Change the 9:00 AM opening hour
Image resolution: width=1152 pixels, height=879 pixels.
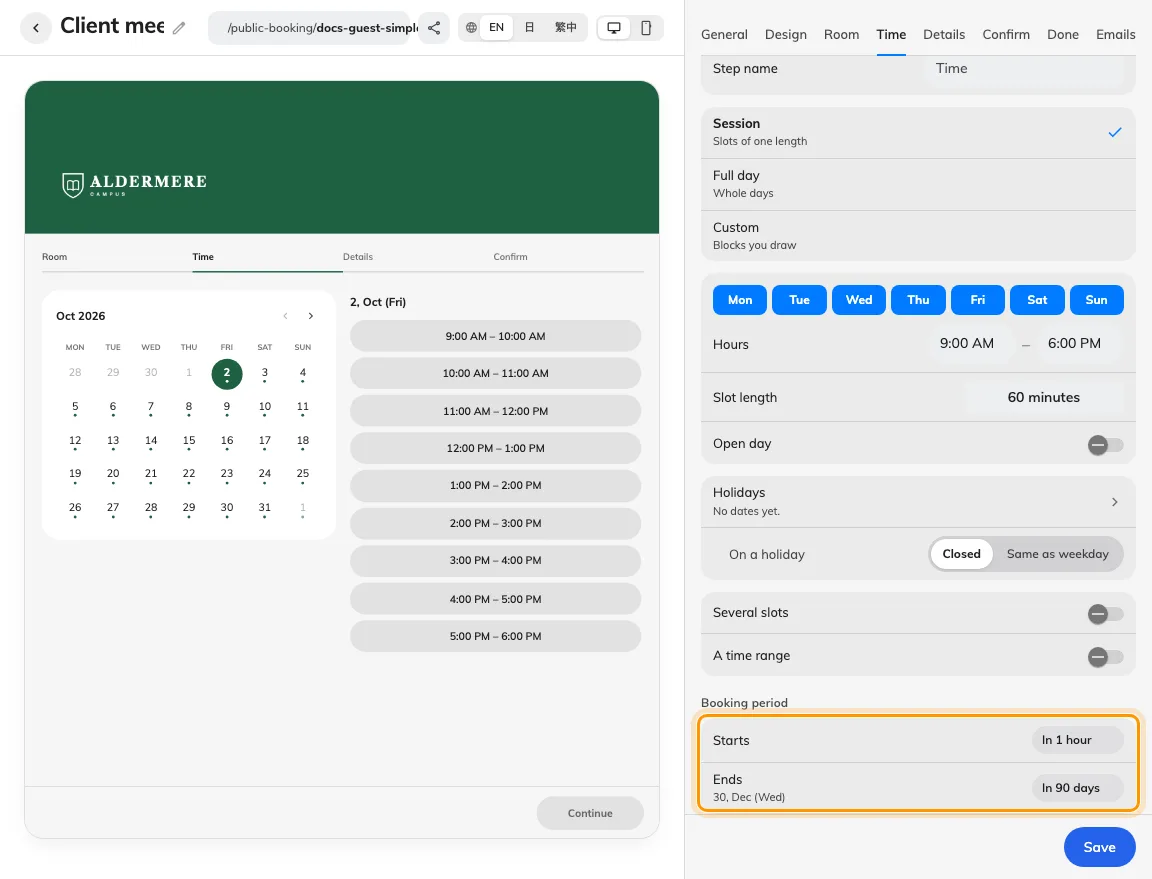click(966, 343)
